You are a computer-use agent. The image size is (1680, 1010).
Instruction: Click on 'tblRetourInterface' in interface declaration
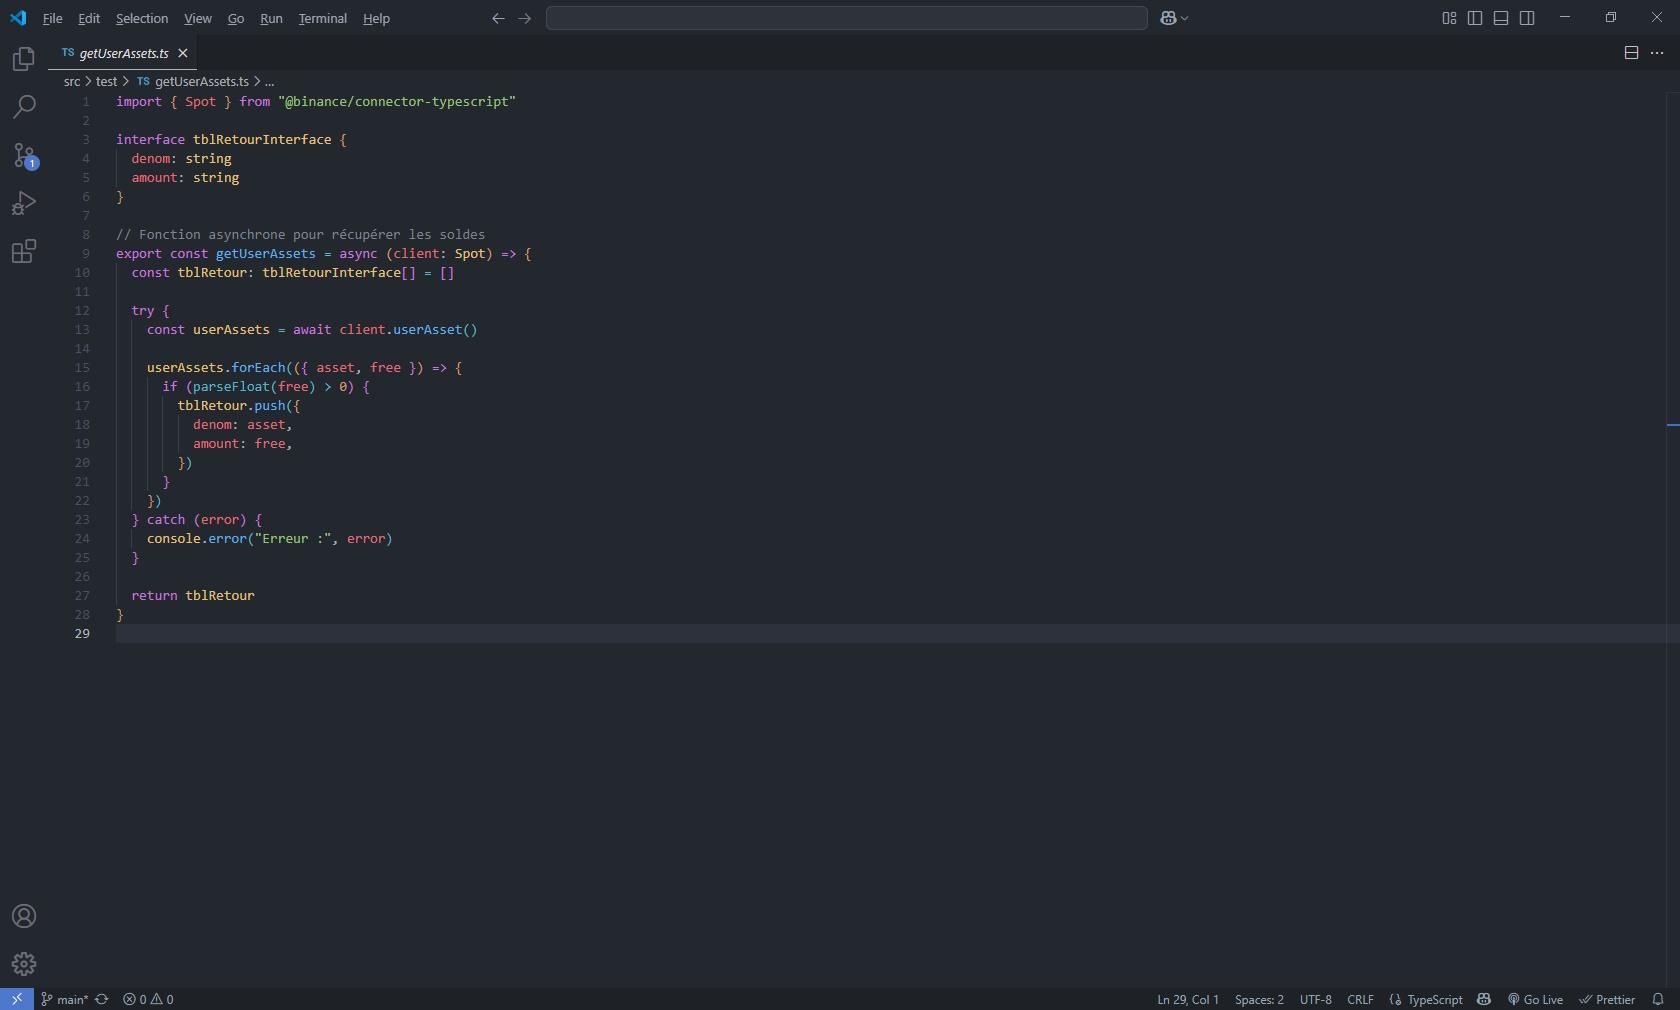[262, 140]
